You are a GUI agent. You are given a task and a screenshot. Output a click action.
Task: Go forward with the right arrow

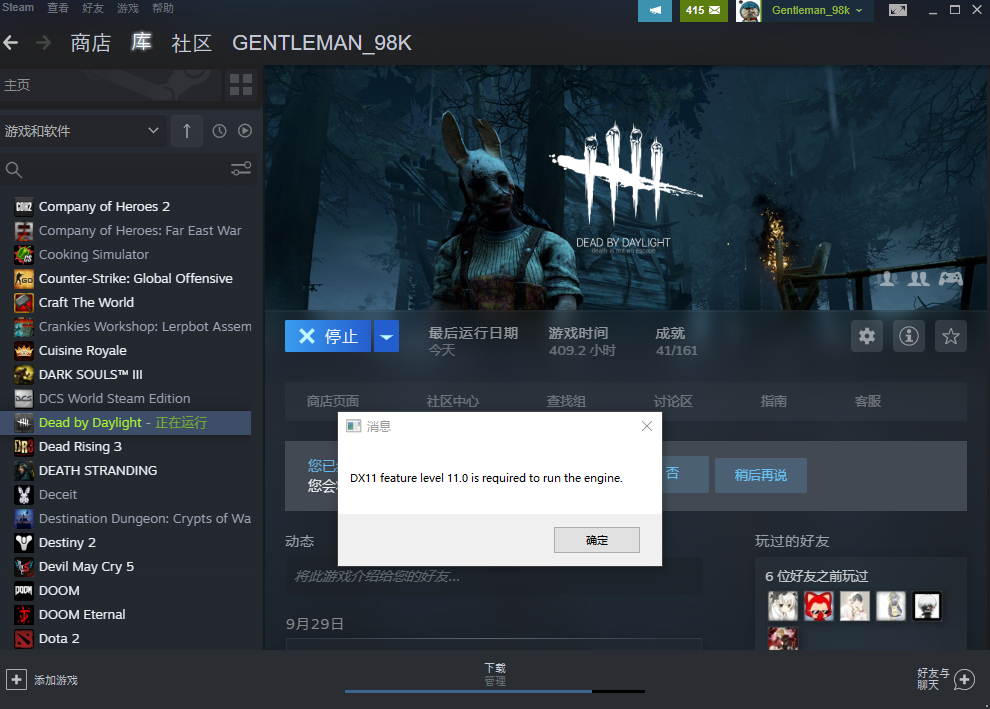point(44,43)
